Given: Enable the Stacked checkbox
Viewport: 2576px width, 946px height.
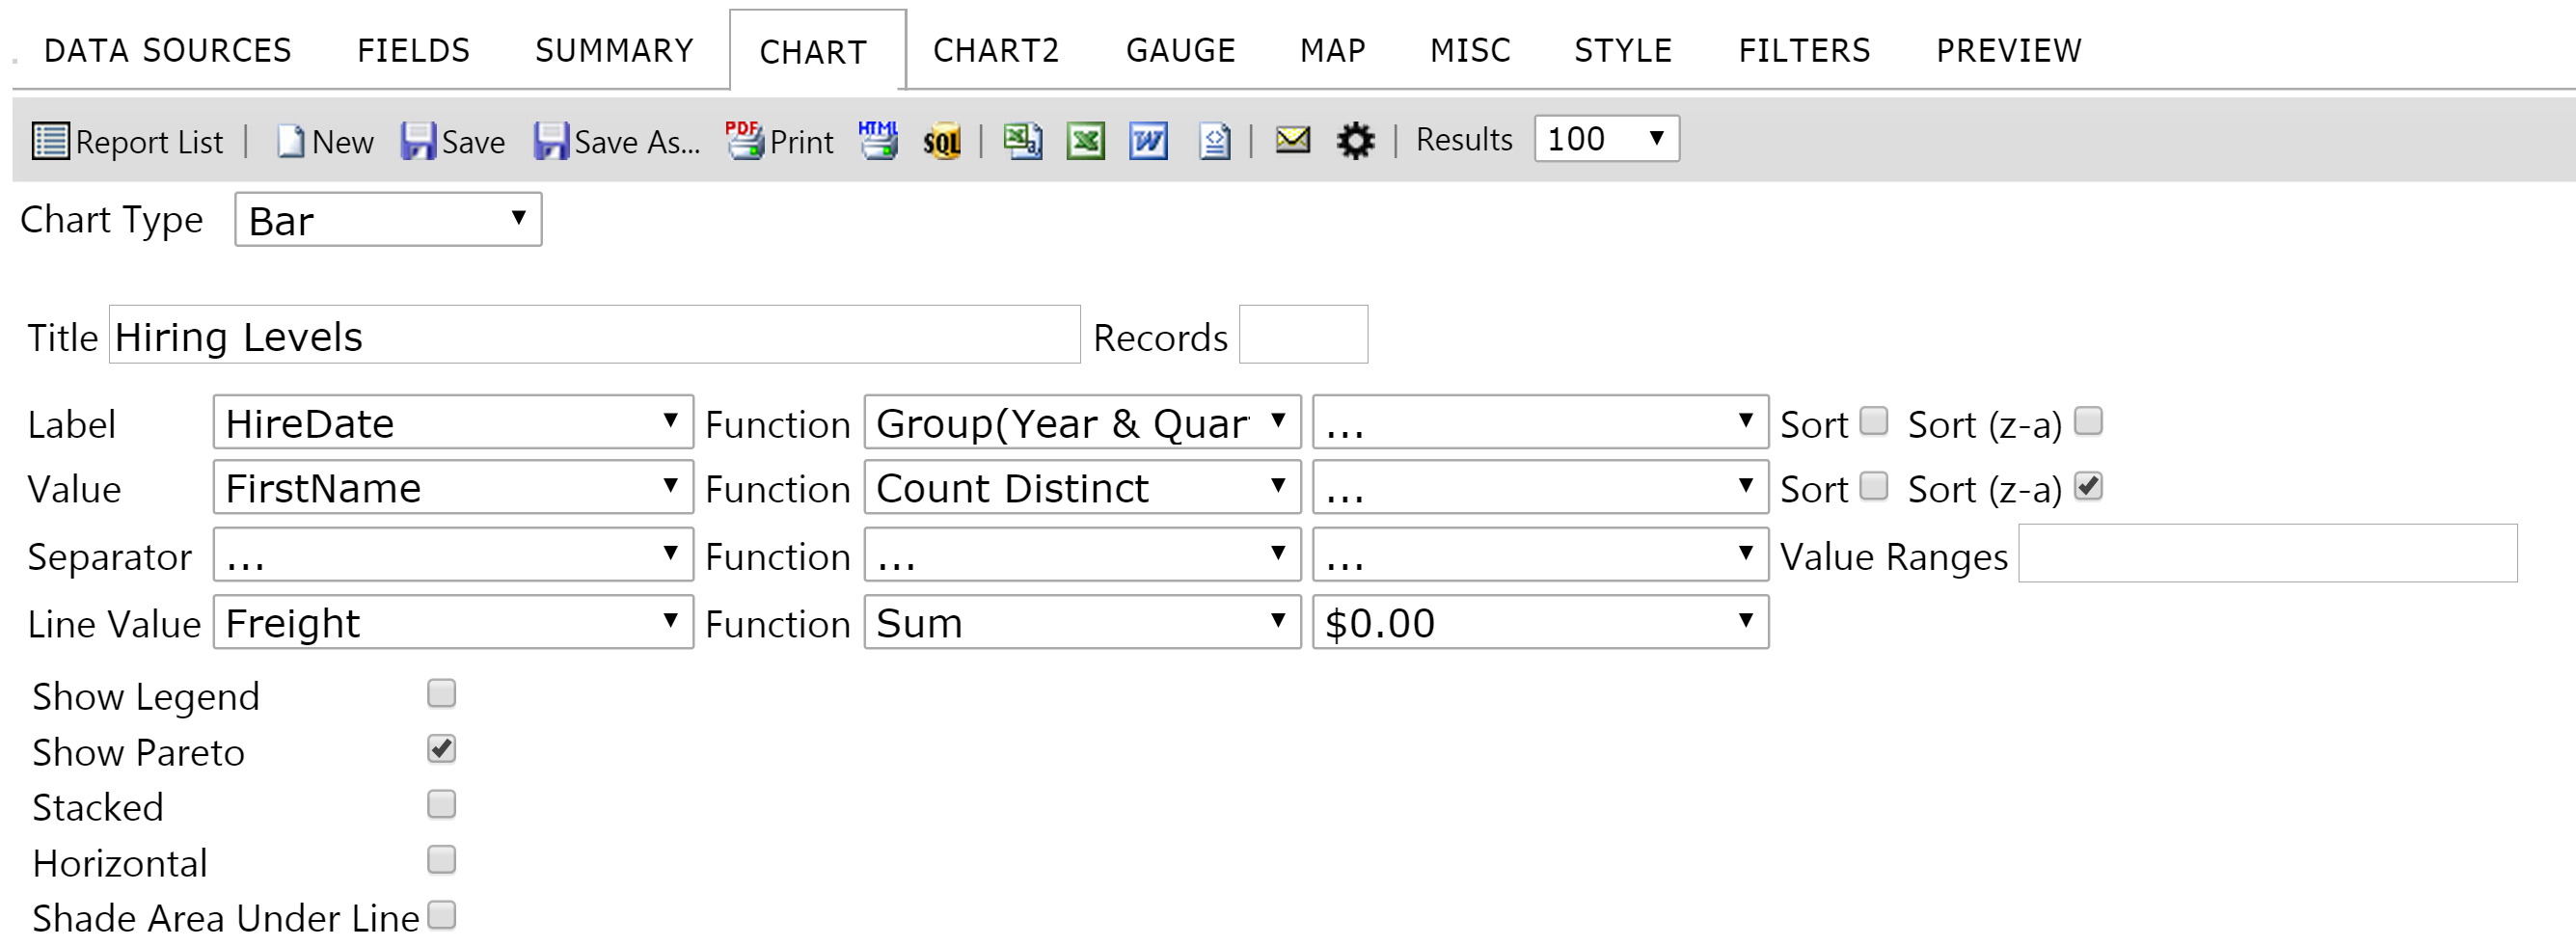Looking at the screenshot, I should click(x=441, y=804).
